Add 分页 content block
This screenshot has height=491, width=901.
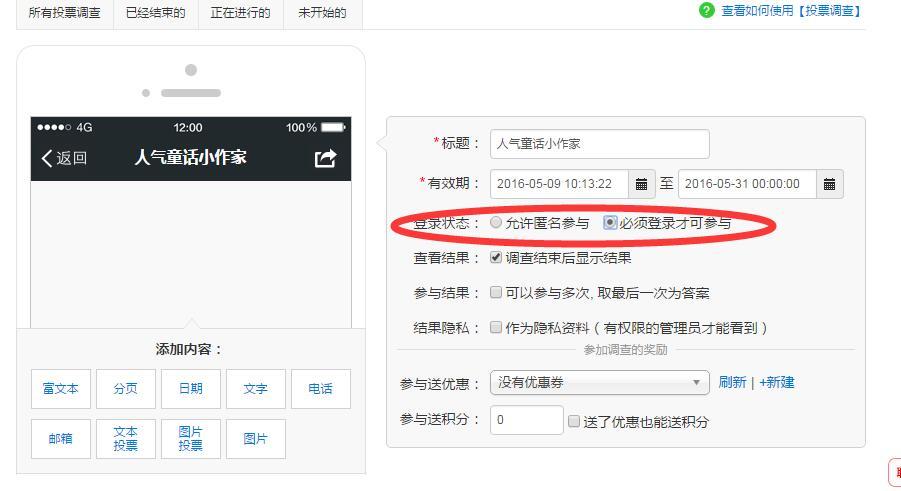[126, 389]
